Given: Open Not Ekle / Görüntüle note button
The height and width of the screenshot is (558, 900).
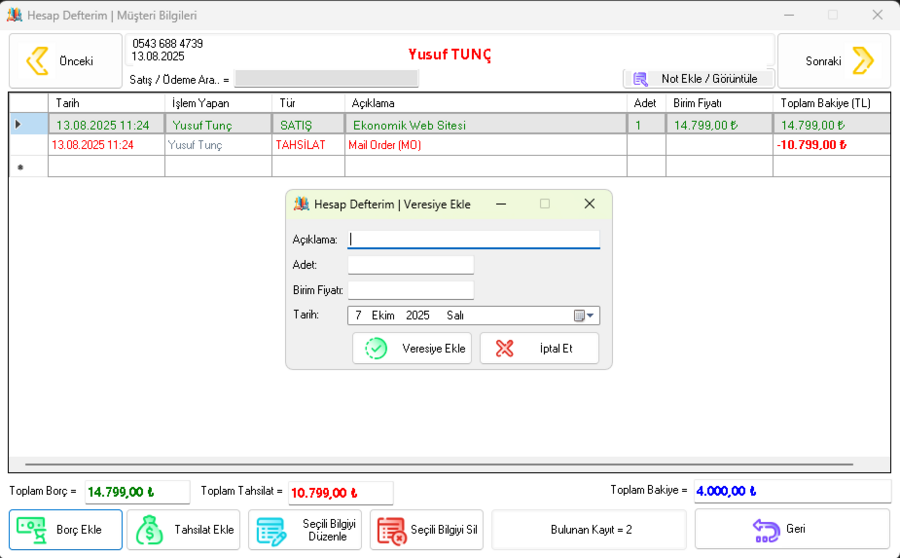Looking at the screenshot, I should pyautogui.click(x=699, y=79).
